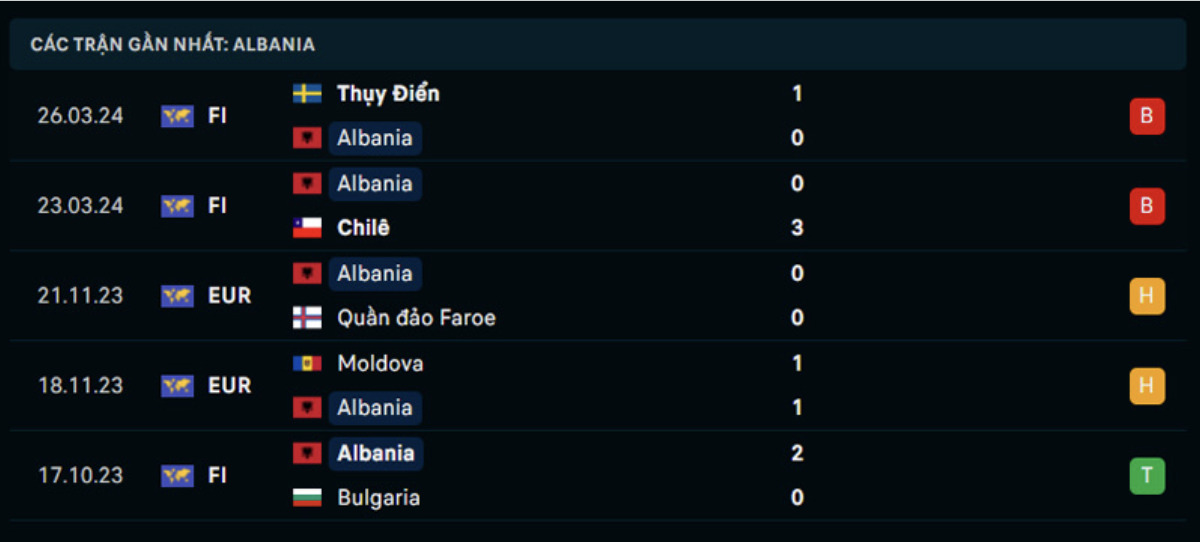Click the Sweden flag icon

tap(307, 94)
